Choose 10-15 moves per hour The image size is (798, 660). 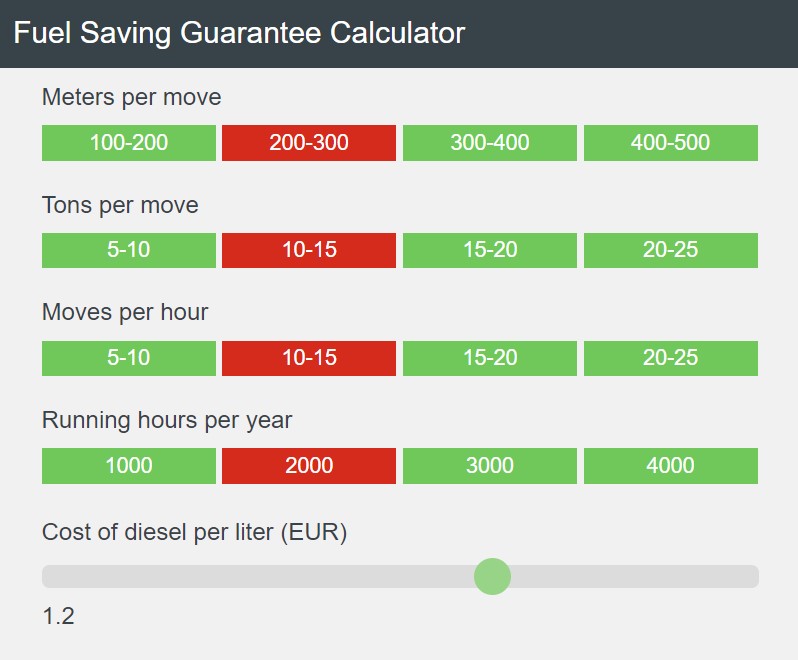tap(309, 358)
